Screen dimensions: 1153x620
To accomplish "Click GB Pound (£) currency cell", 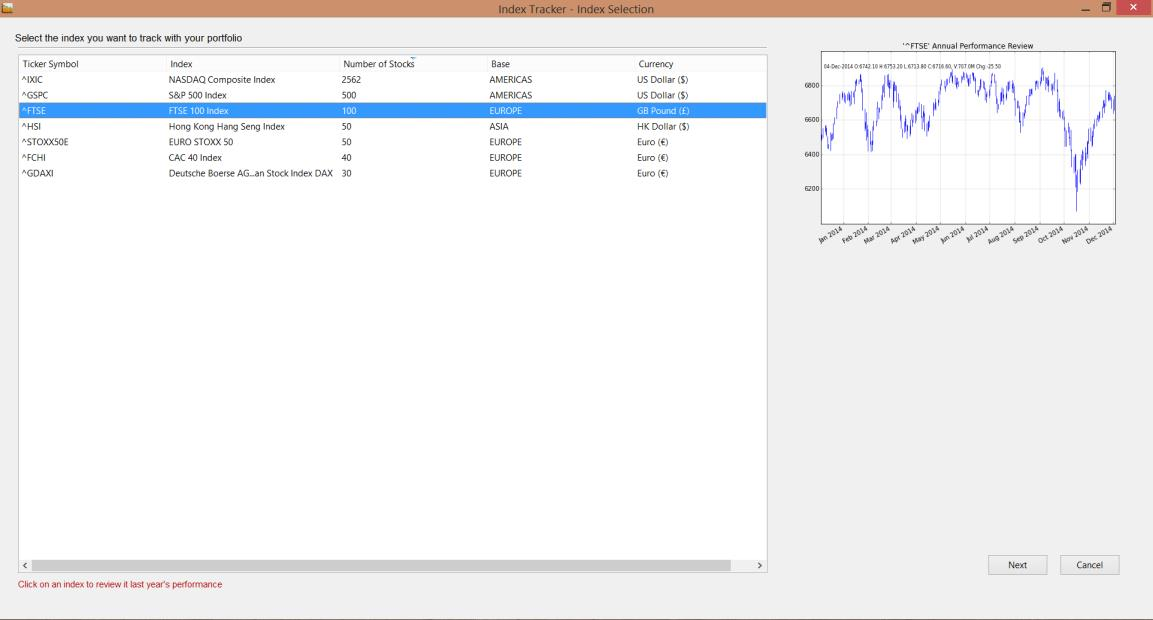I will [x=663, y=110].
